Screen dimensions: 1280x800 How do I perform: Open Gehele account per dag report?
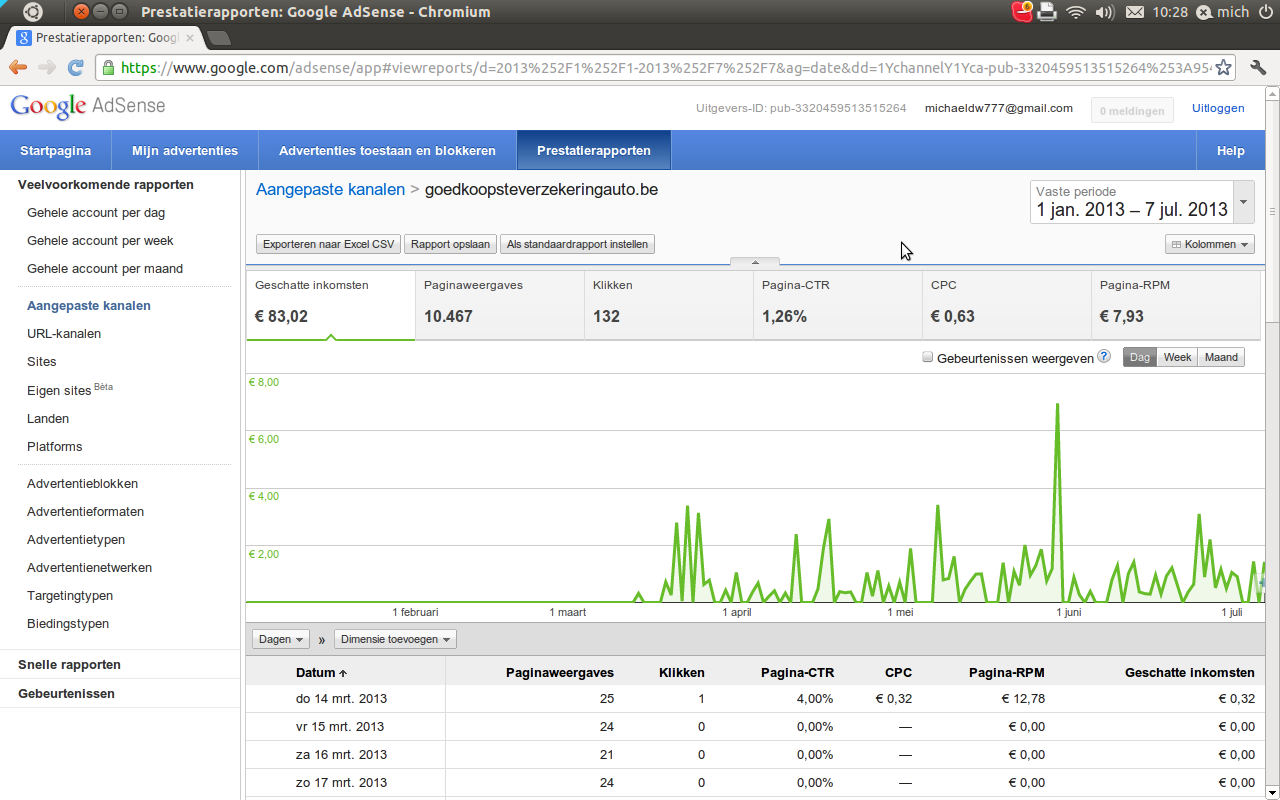pyautogui.click(x=96, y=213)
